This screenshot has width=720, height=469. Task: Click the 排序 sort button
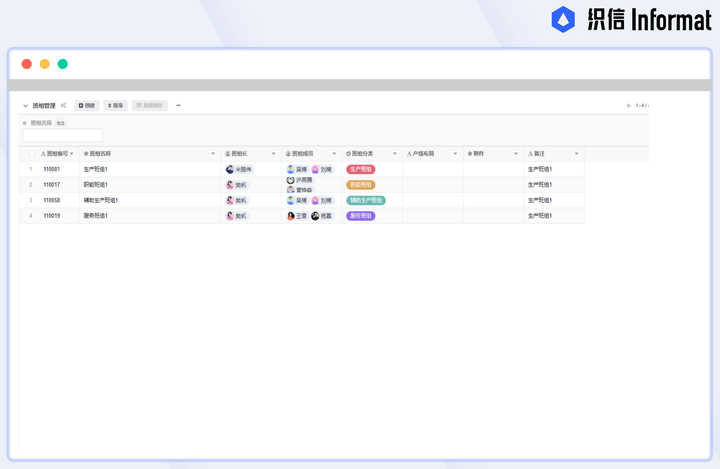click(116, 106)
